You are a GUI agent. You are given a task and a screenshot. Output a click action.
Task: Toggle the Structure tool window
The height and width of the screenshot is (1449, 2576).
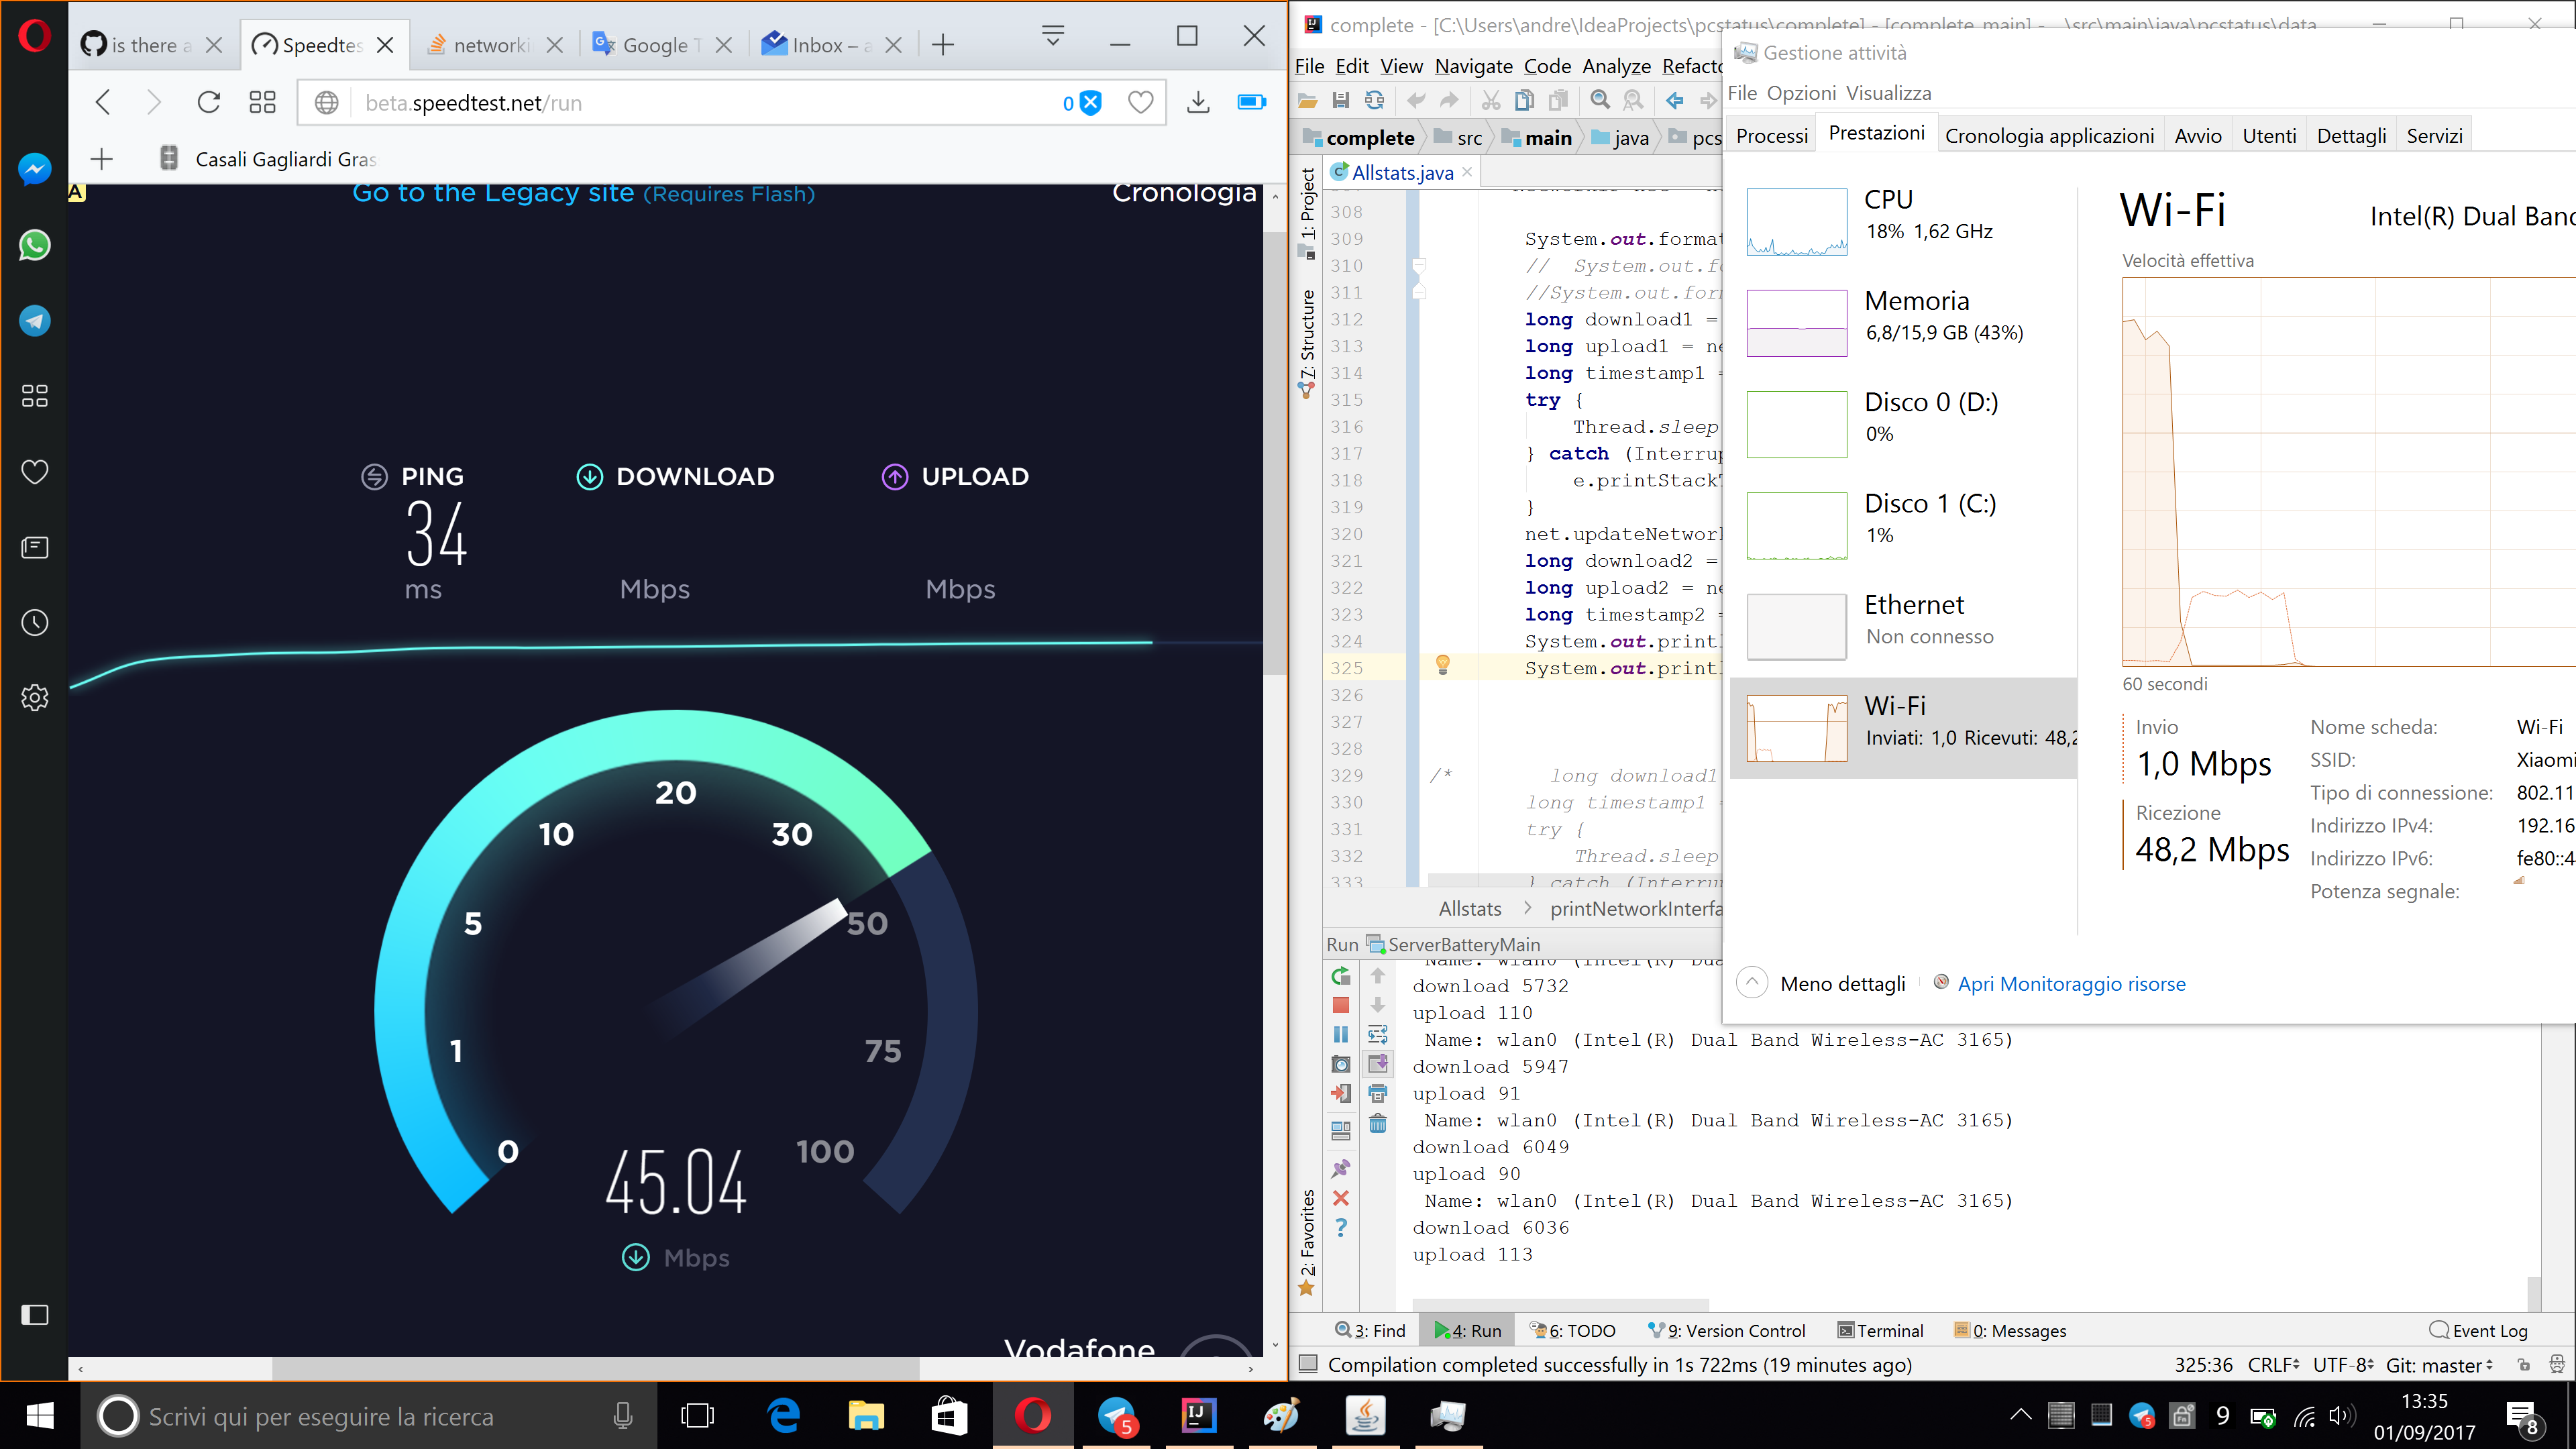1306,344
